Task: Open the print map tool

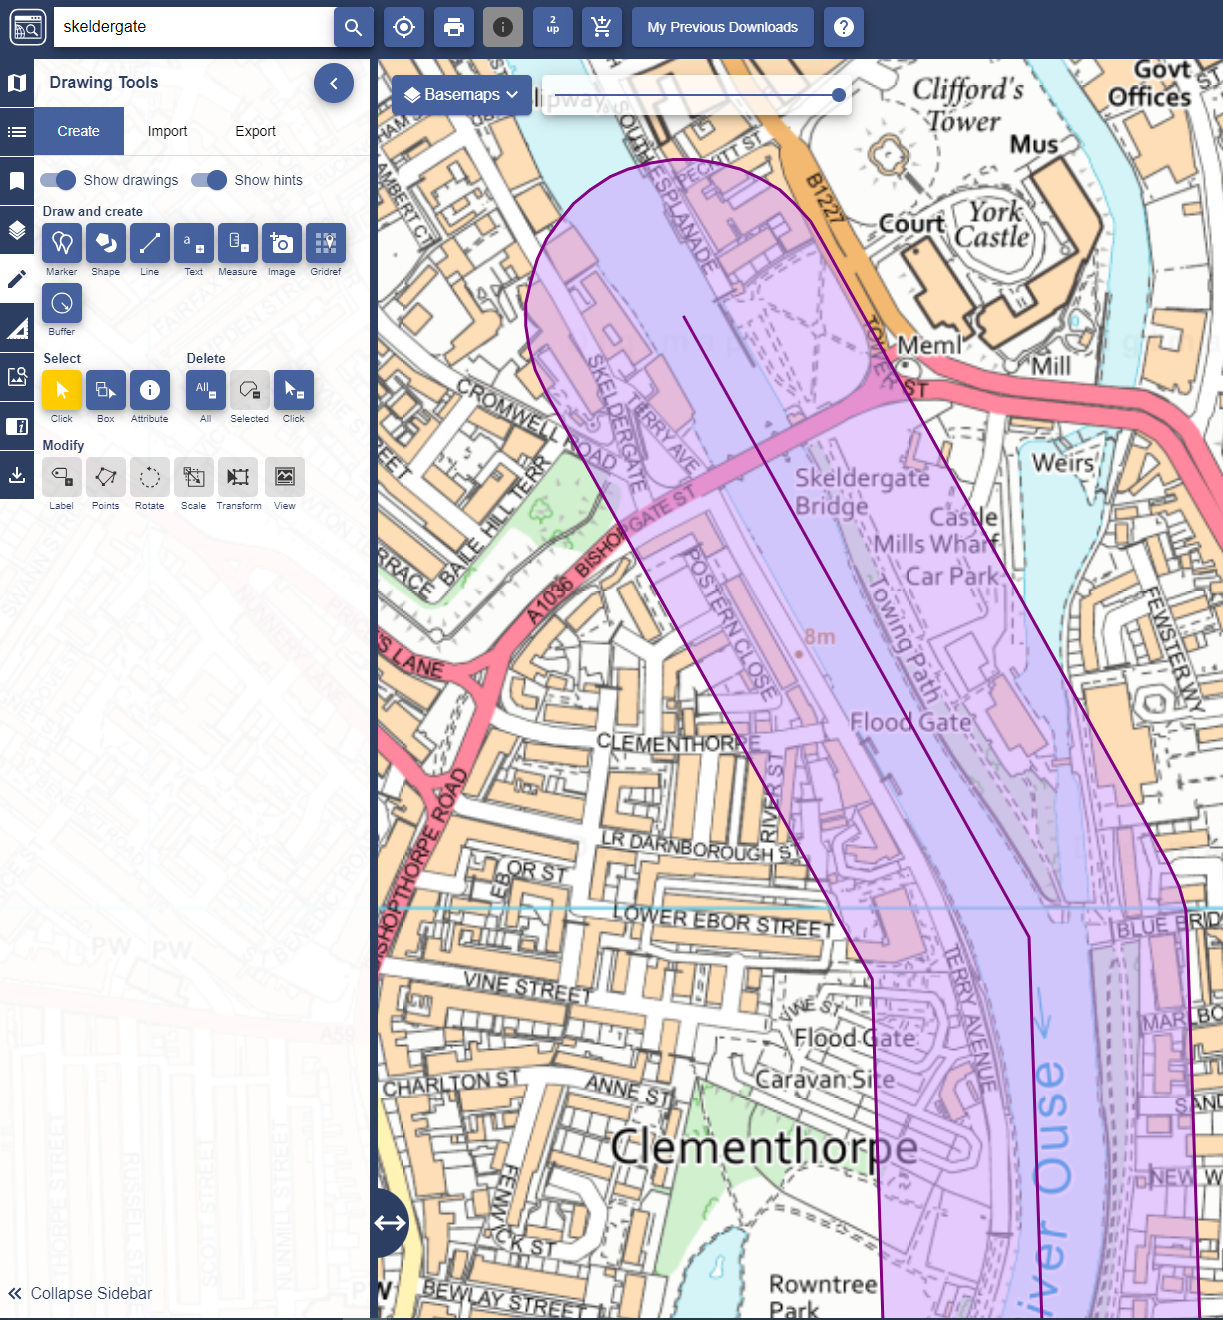Action: point(454,27)
